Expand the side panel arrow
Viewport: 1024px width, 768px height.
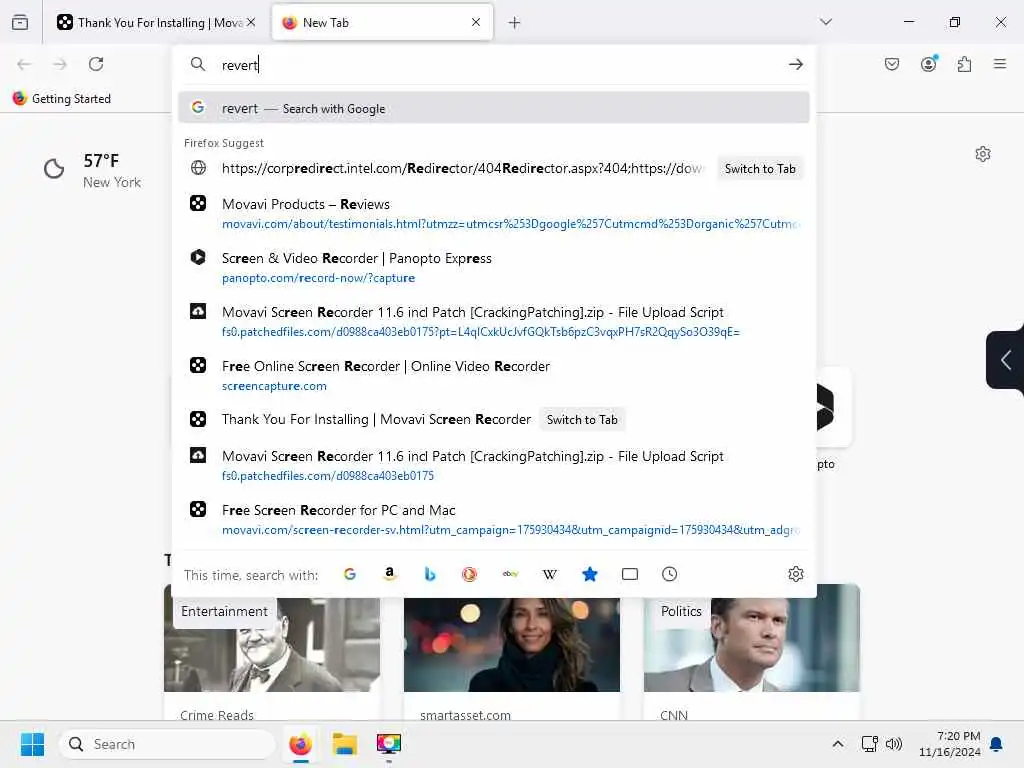1006,360
